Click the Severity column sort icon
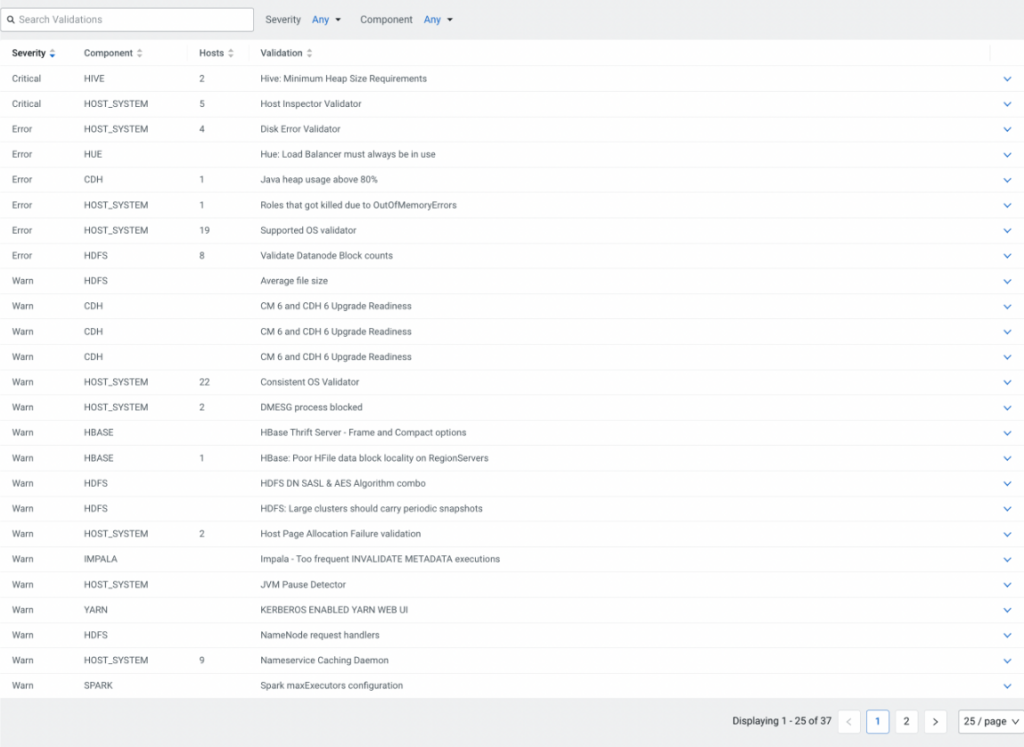The height and width of the screenshot is (747, 1024). (x=52, y=53)
